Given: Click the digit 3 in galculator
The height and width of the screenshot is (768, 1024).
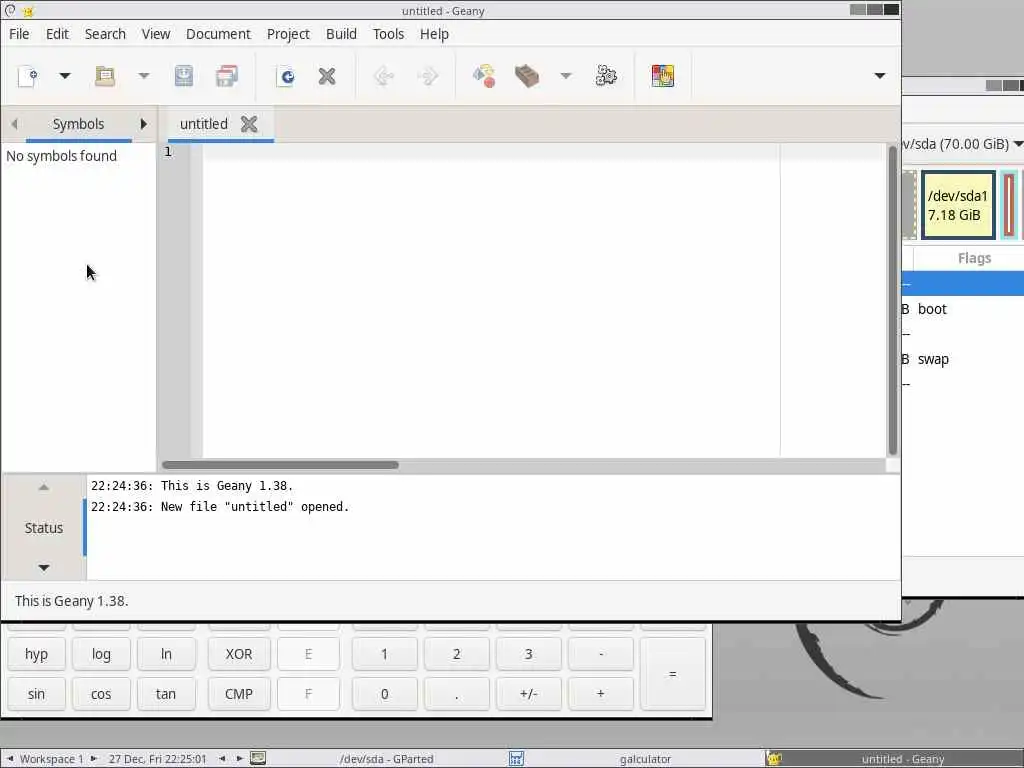Looking at the screenshot, I should [x=528, y=654].
